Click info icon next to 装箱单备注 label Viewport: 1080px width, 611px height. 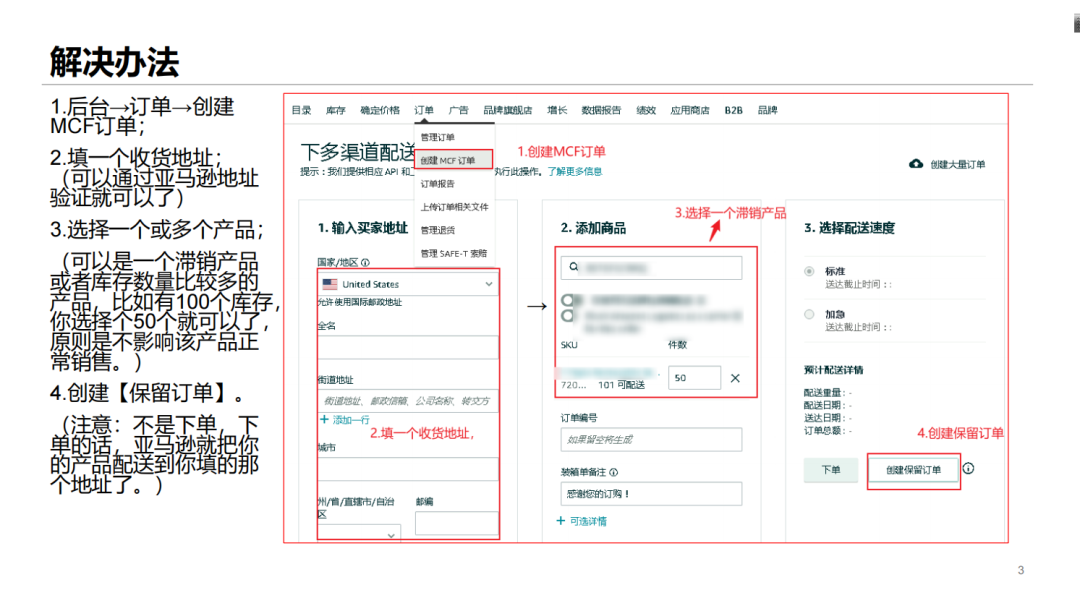[614, 473]
